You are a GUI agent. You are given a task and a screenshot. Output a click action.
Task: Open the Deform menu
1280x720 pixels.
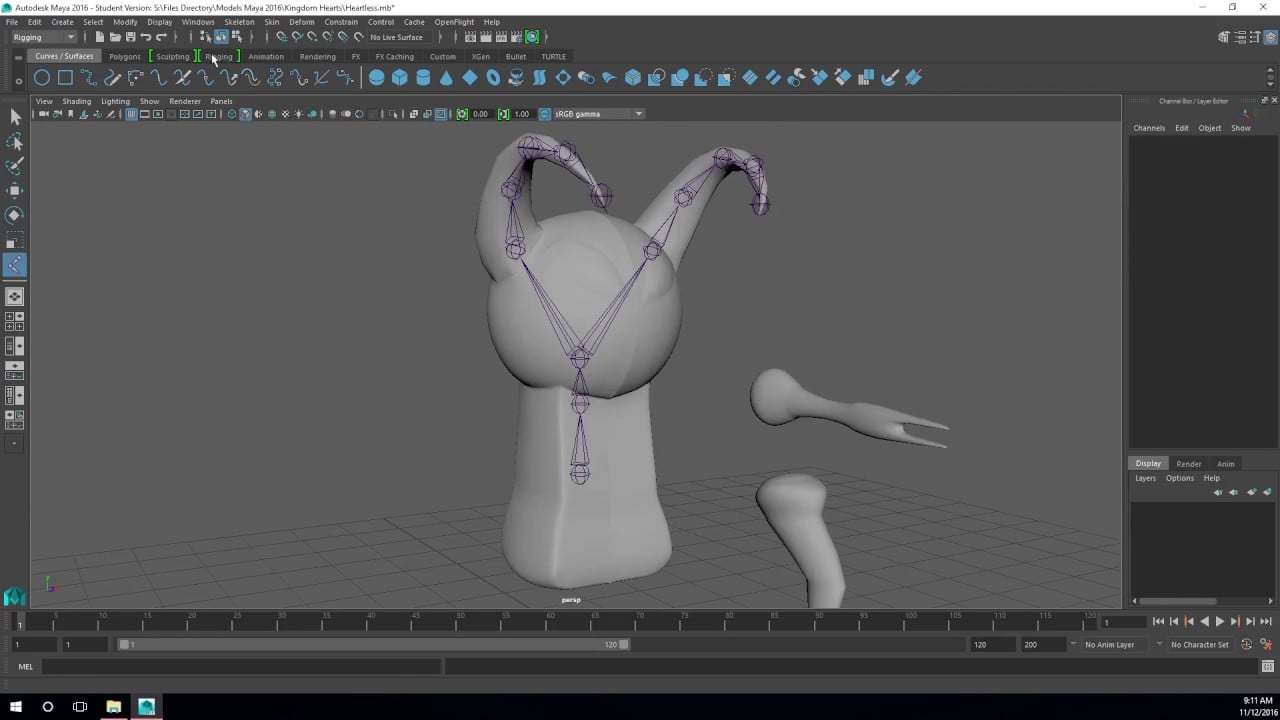tap(302, 22)
